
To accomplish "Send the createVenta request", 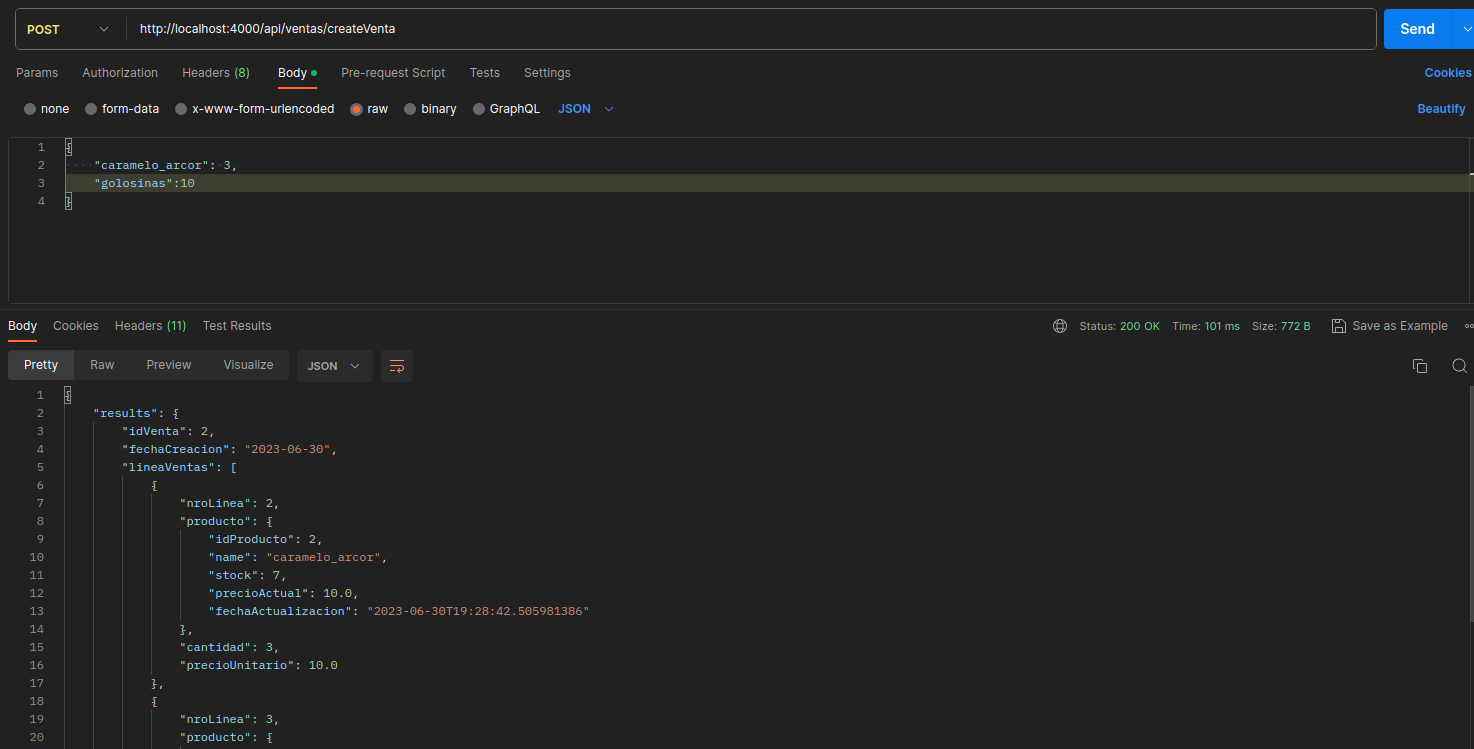I will coord(1417,29).
